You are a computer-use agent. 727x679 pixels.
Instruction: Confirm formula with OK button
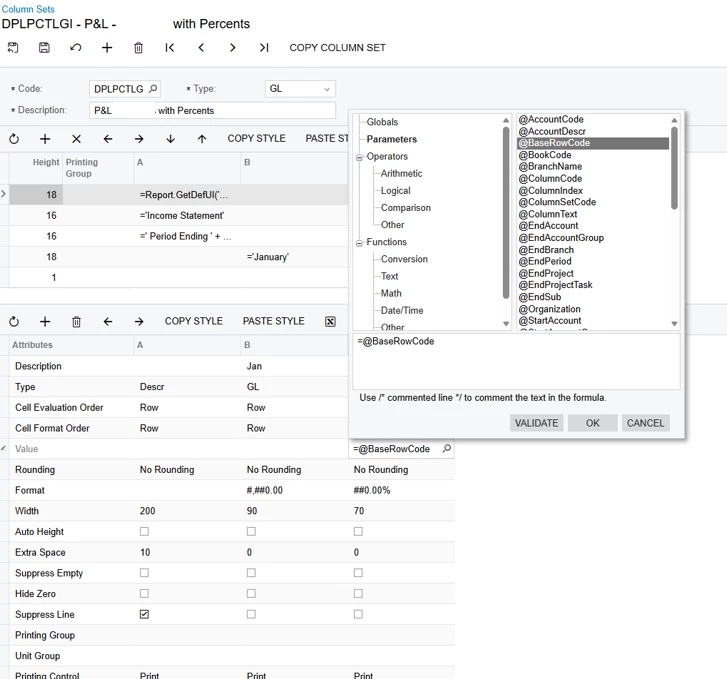click(593, 423)
